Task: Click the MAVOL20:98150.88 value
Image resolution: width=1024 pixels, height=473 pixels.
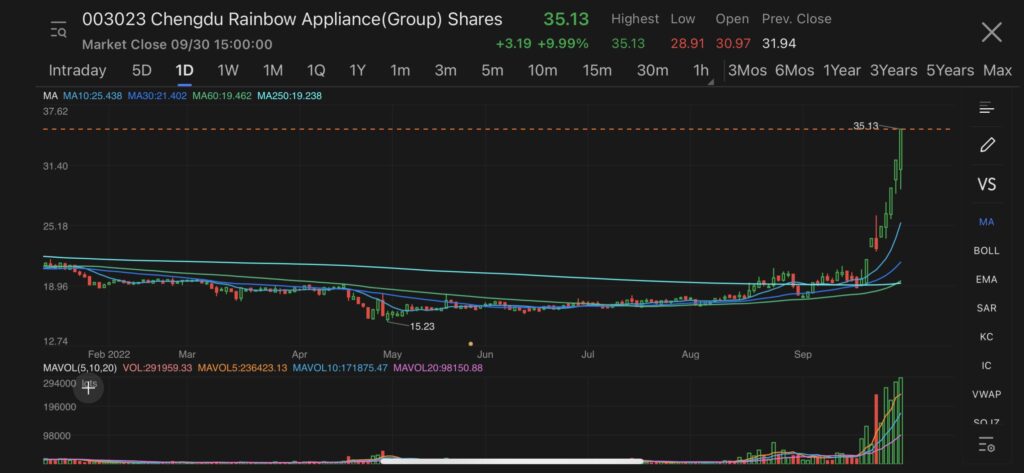Action: (x=438, y=368)
